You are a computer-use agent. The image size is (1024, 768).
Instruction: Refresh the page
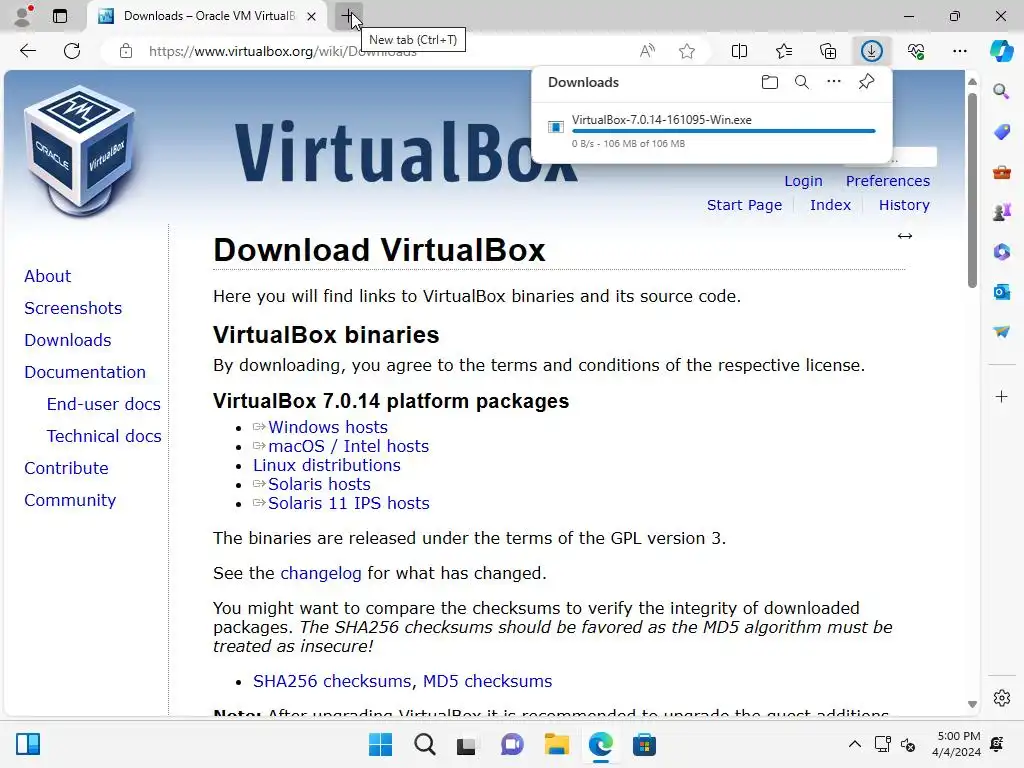pos(72,51)
